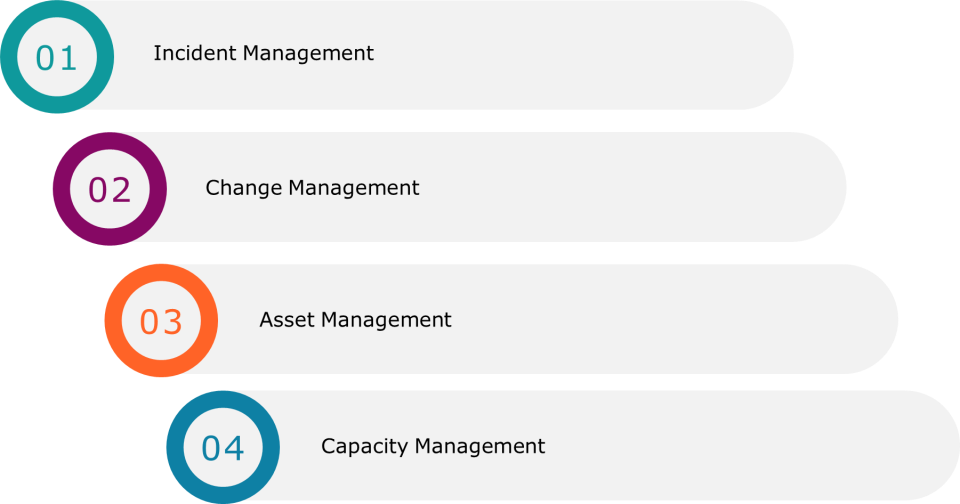Select the 04 number badge
Screen dimensions: 960x504
pos(222,447)
